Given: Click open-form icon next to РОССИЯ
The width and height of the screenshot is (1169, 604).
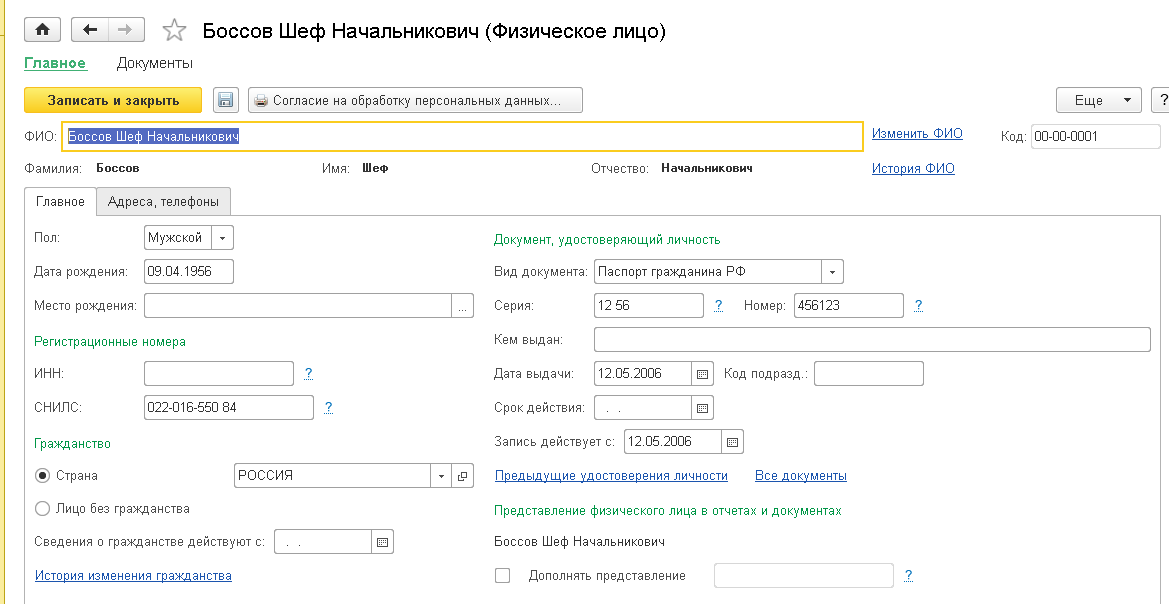Looking at the screenshot, I should [x=462, y=476].
